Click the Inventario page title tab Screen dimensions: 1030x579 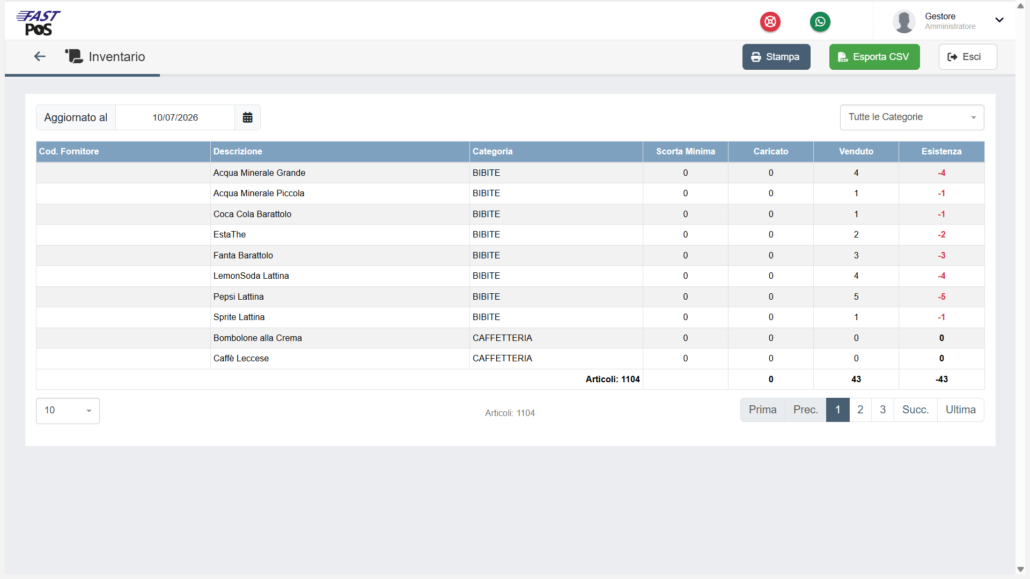pos(116,57)
